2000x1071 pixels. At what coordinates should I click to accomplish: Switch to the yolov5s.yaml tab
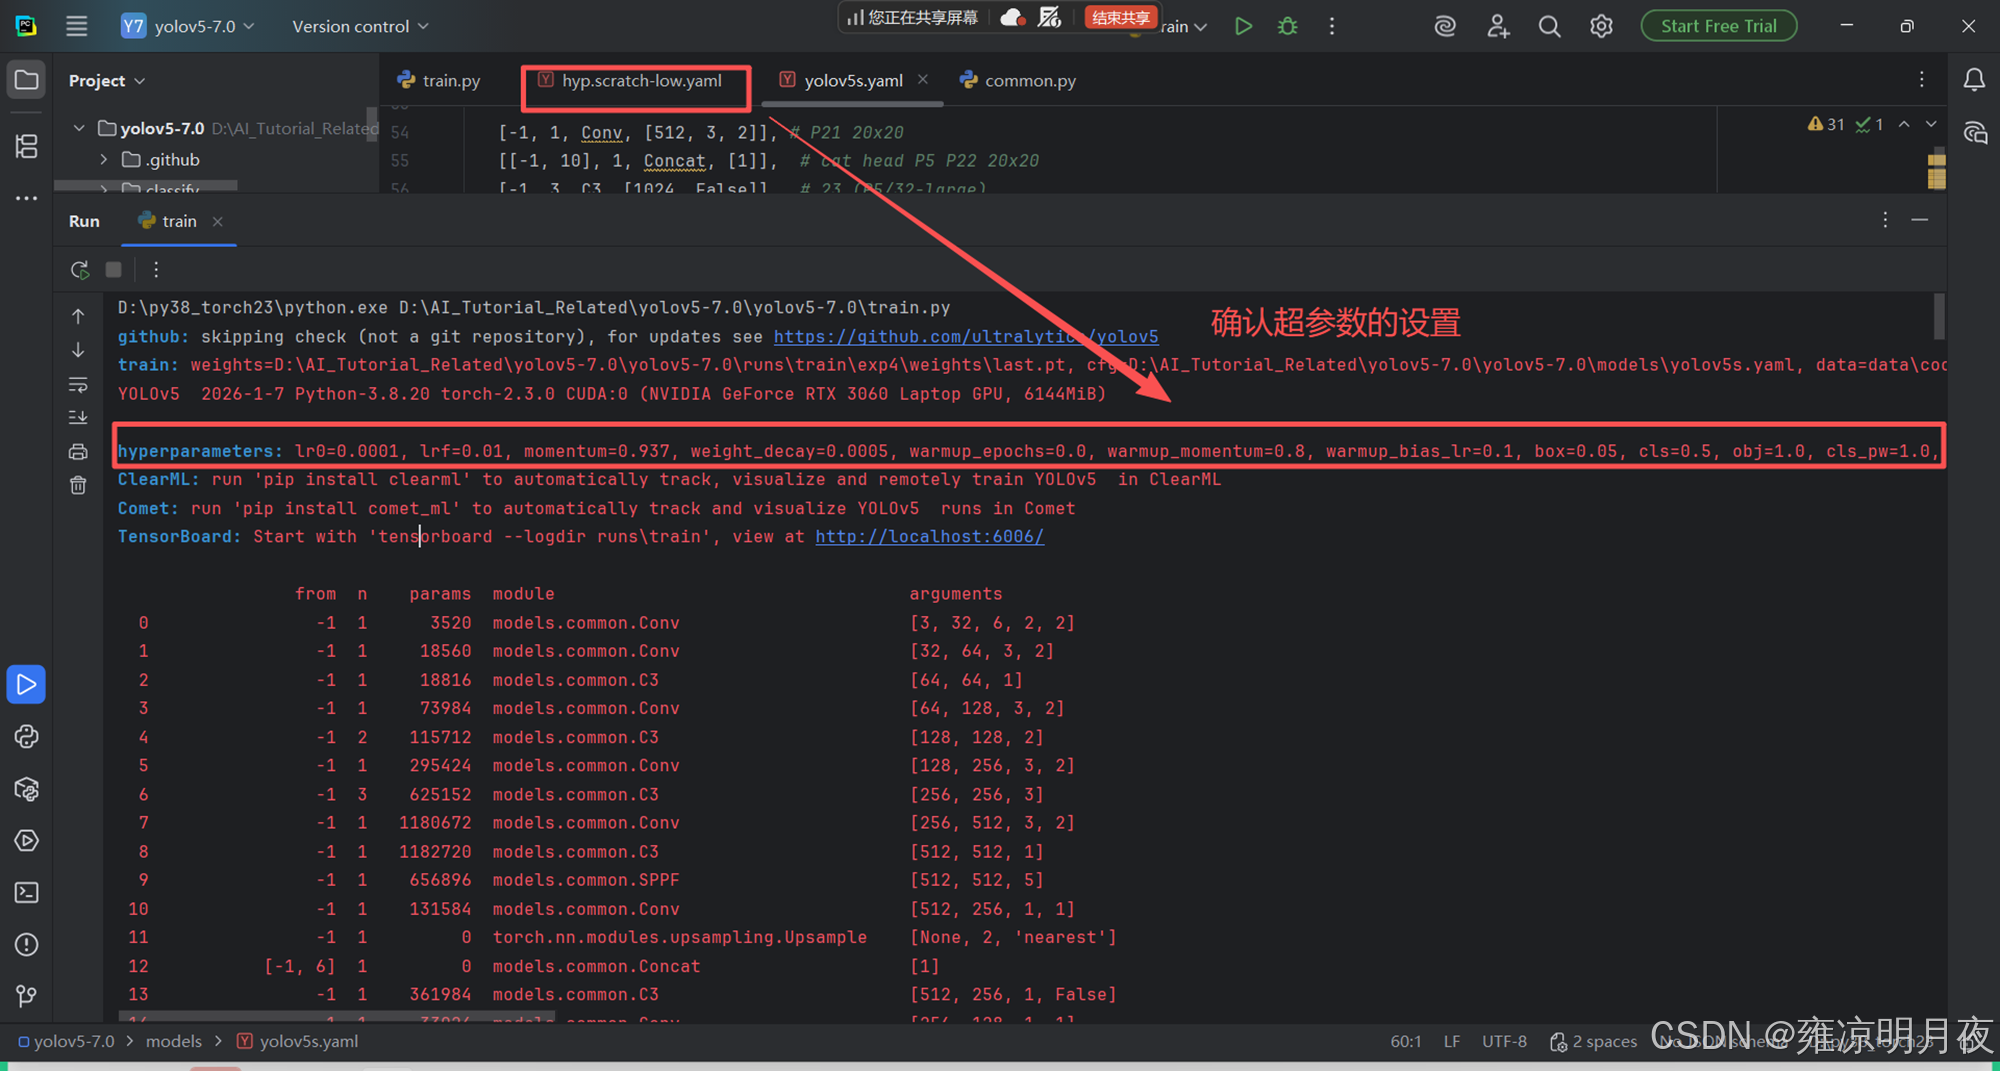tap(842, 80)
